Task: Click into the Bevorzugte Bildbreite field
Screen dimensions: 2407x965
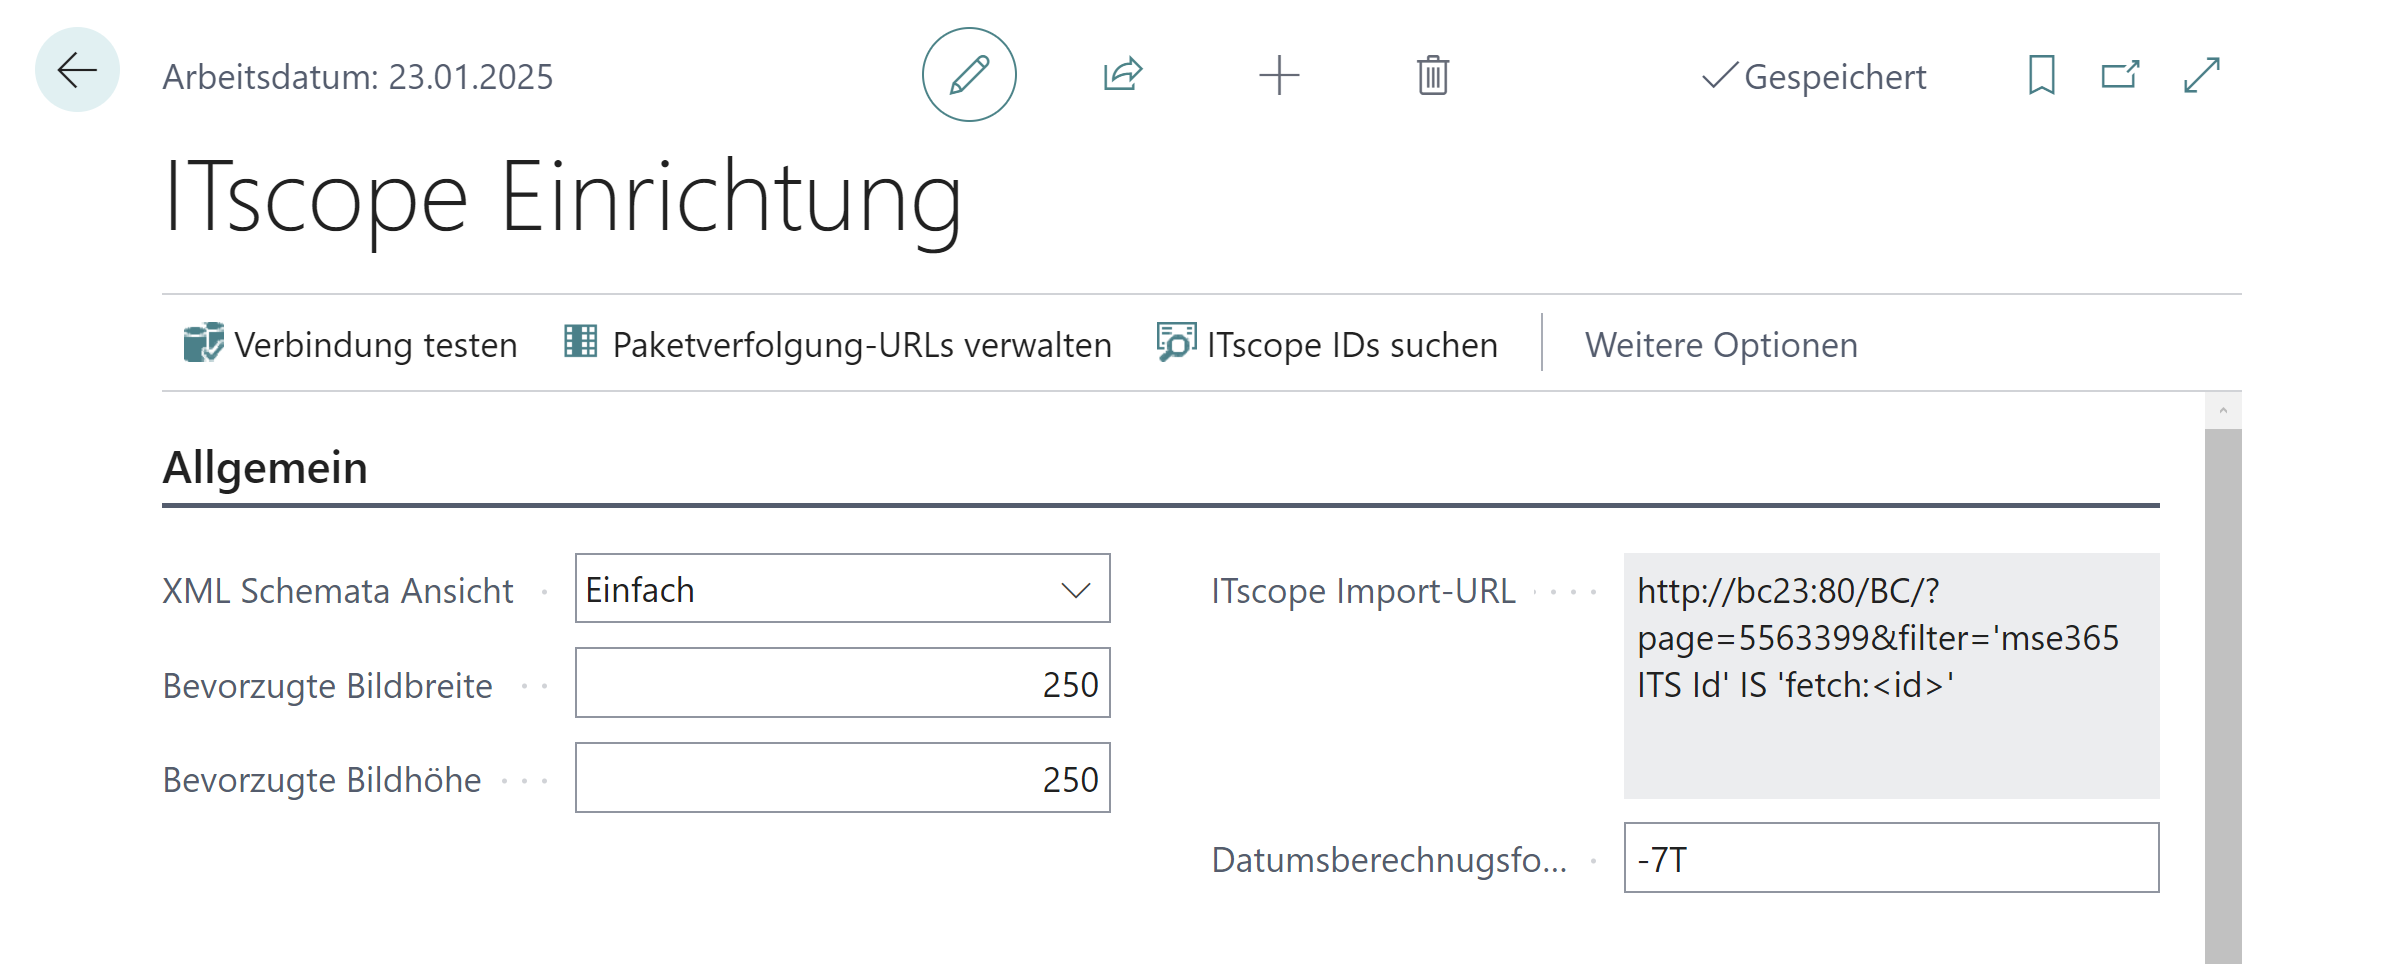Action: pyautogui.click(x=840, y=683)
